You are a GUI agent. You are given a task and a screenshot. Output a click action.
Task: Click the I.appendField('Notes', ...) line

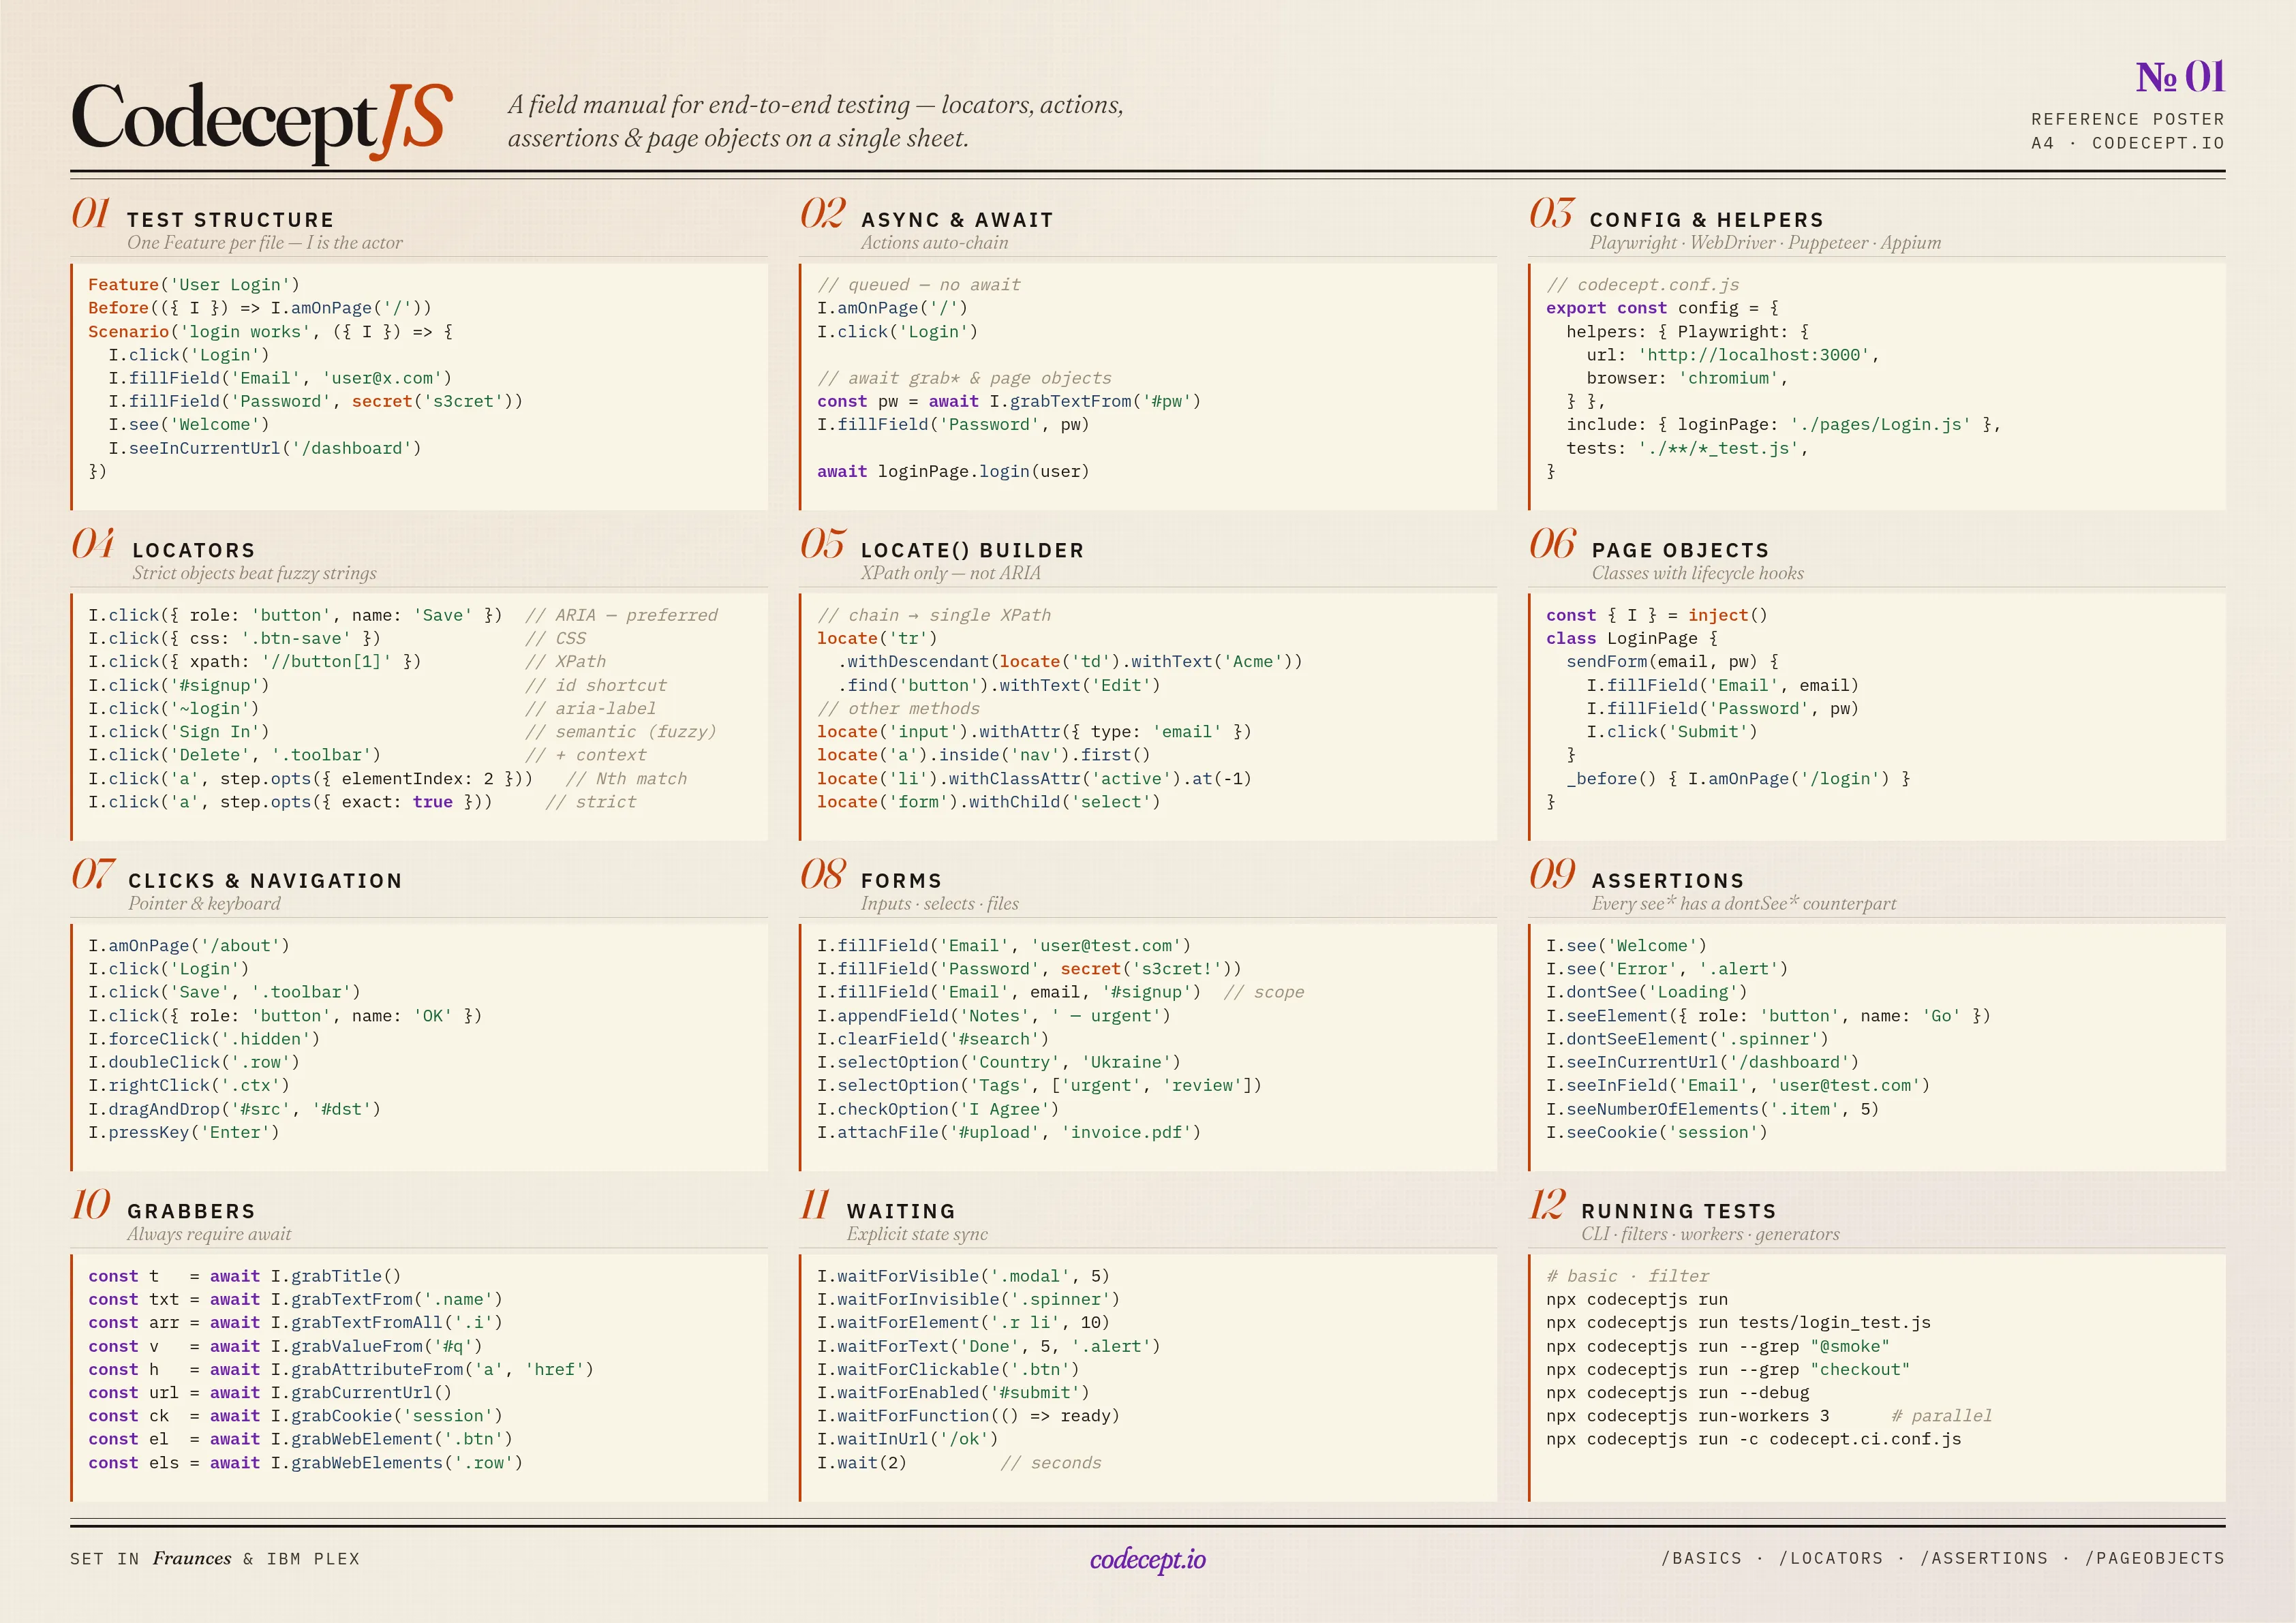click(994, 1015)
